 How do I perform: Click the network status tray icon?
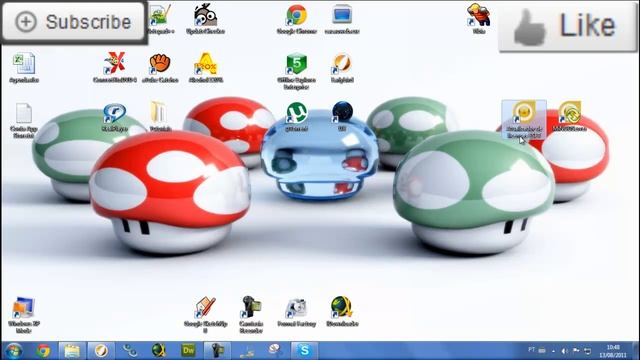pyautogui.click(x=587, y=351)
